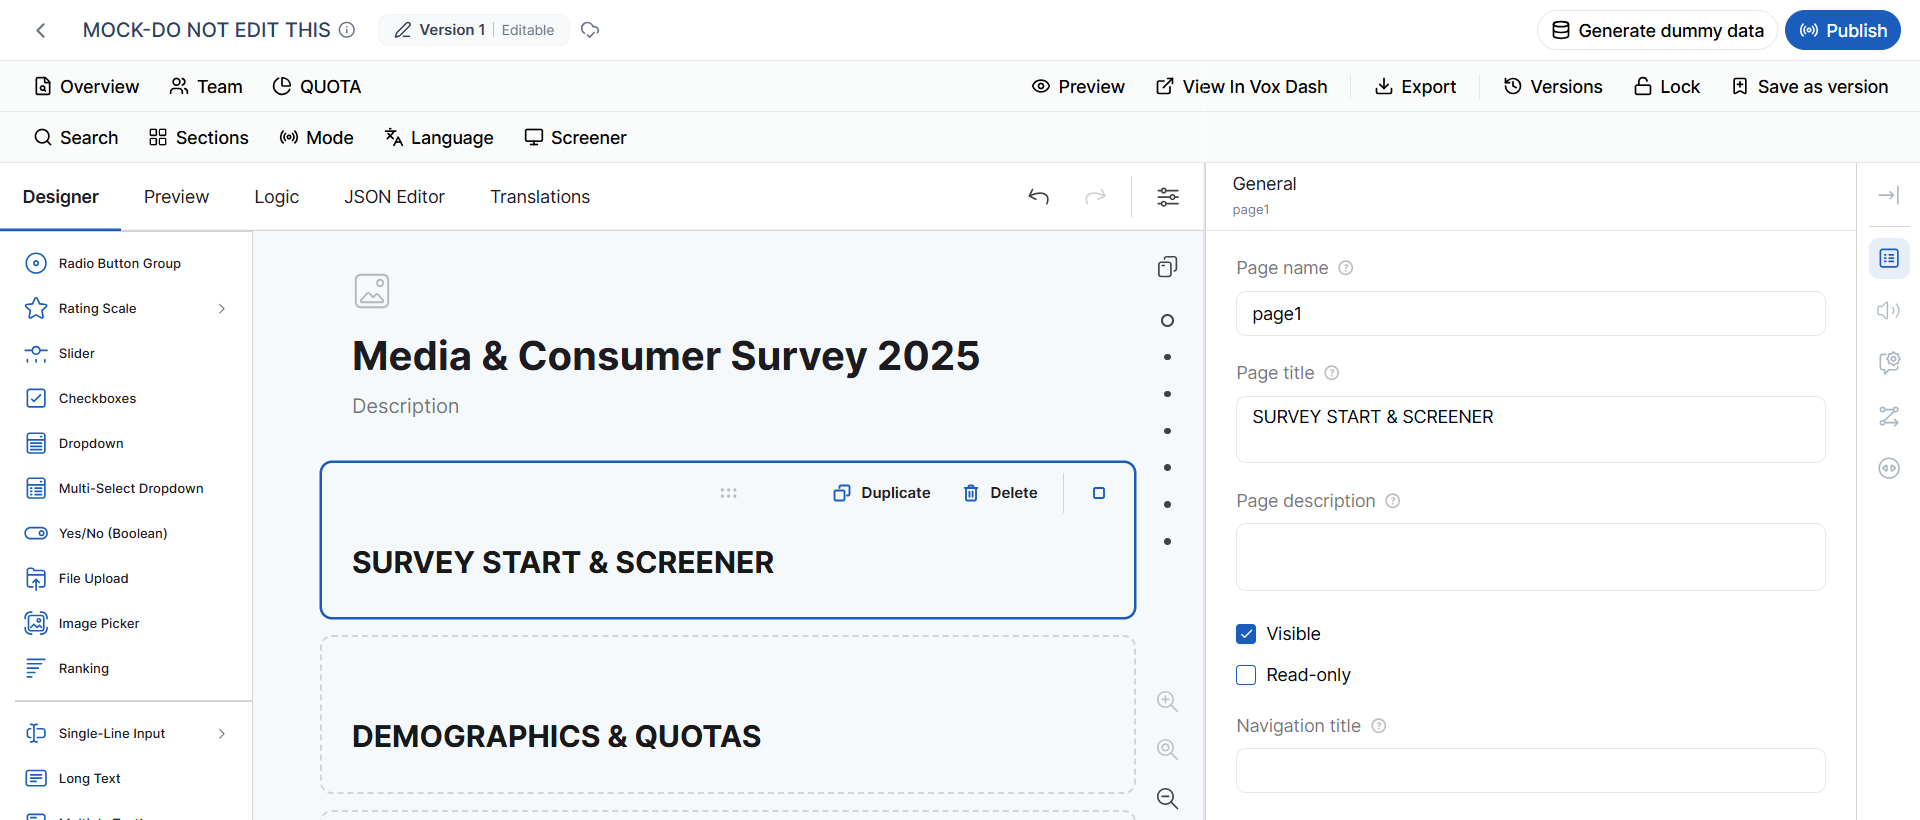
Task: Click Preview in the top toolbar
Action: coord(1078,87)
